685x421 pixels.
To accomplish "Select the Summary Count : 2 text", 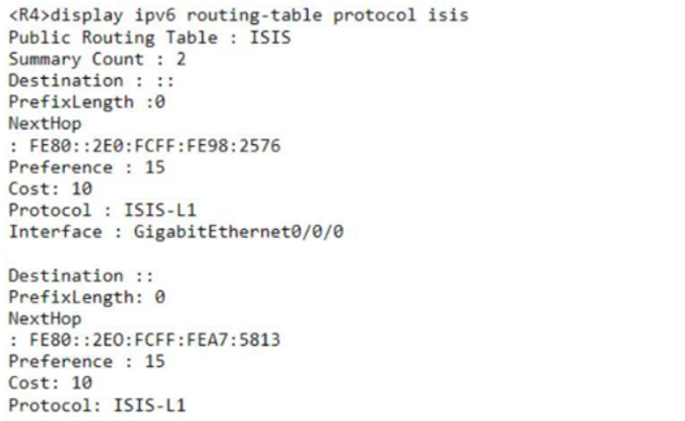I will pos(97,59).
